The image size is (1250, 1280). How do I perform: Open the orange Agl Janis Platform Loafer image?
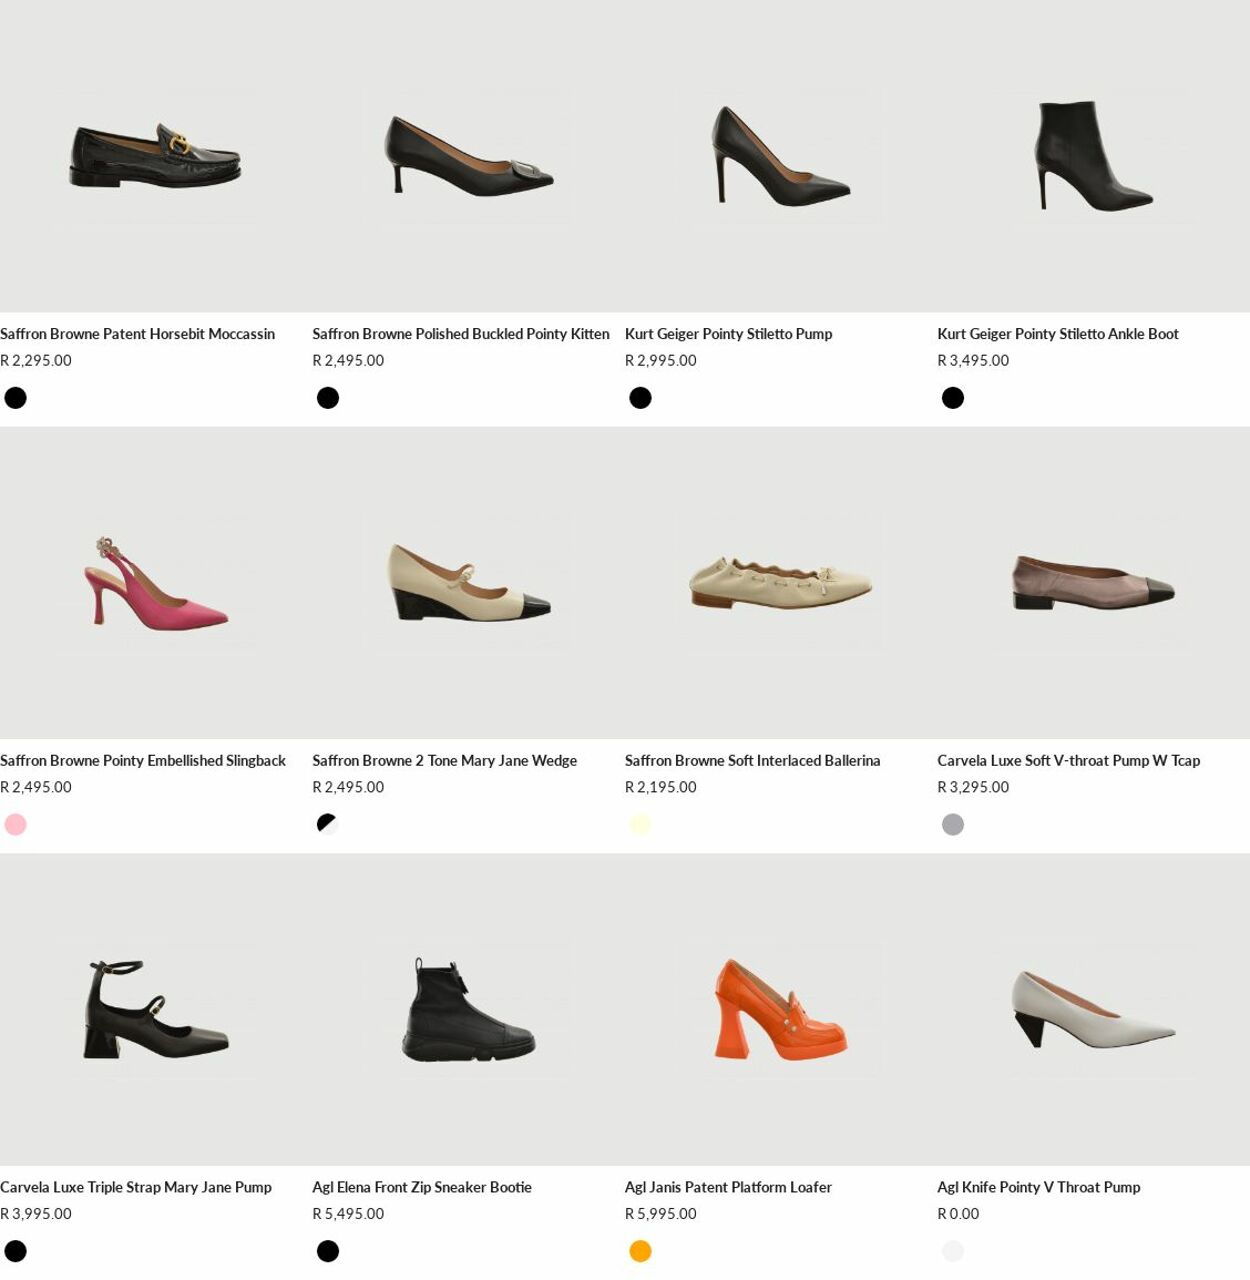(x=781, y=1010)
